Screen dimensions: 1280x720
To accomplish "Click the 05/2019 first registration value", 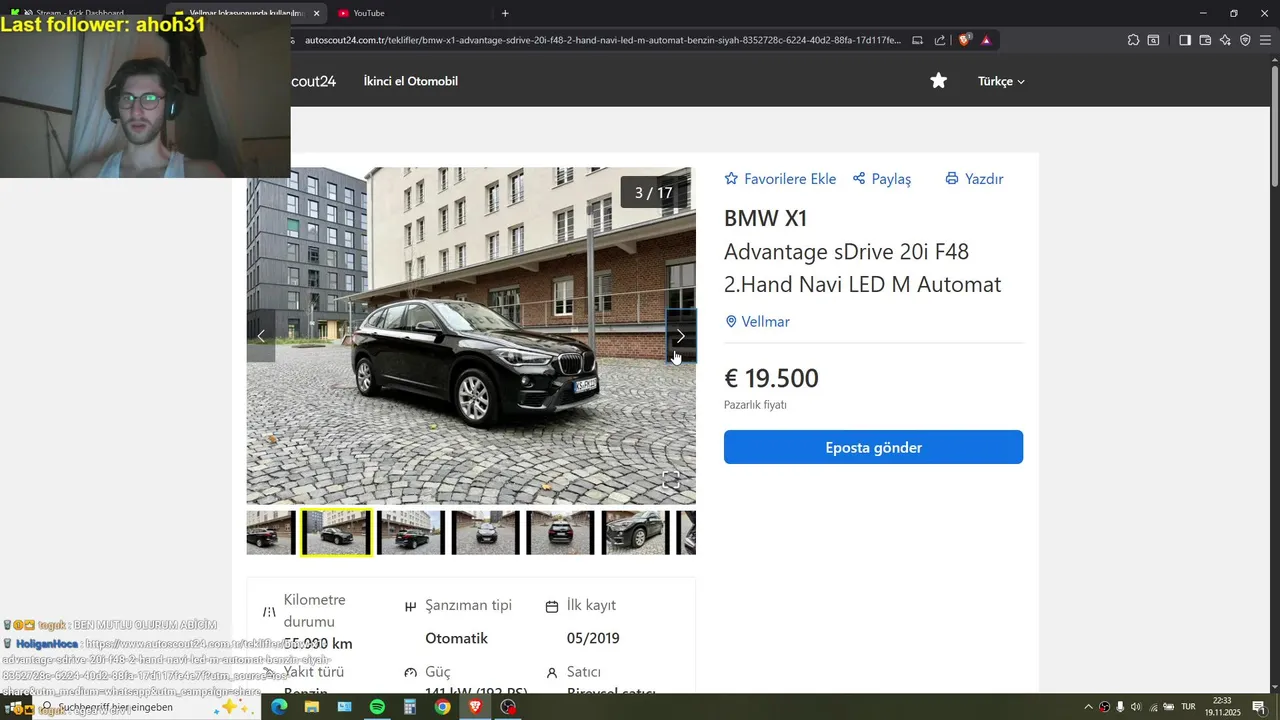I will tap(593, 638).
